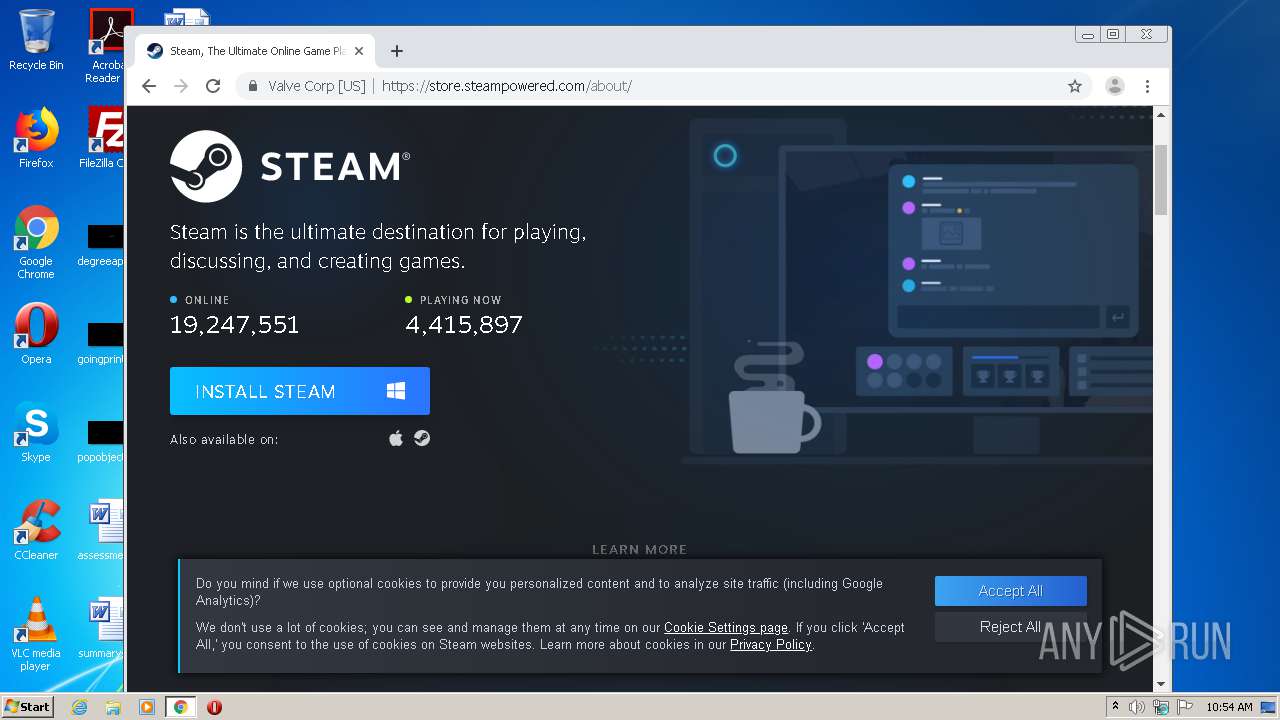Click the network tray icon
This screenshot has height=720, width=1280.
click(1161, 707)
